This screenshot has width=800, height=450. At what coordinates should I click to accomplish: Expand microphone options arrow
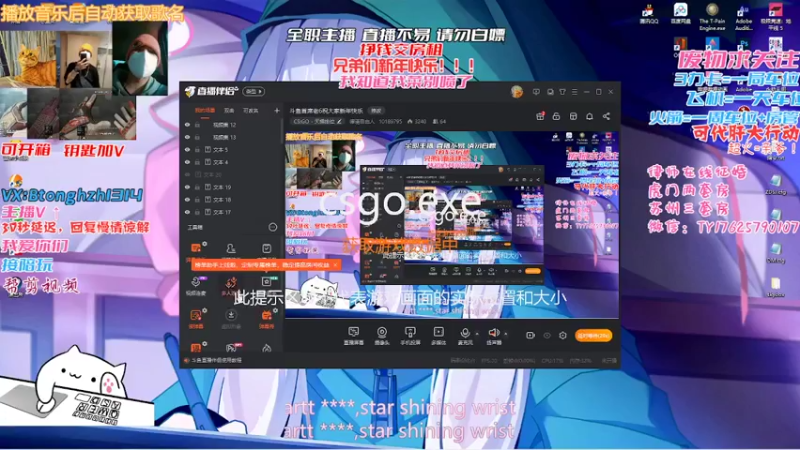[477, 334]
